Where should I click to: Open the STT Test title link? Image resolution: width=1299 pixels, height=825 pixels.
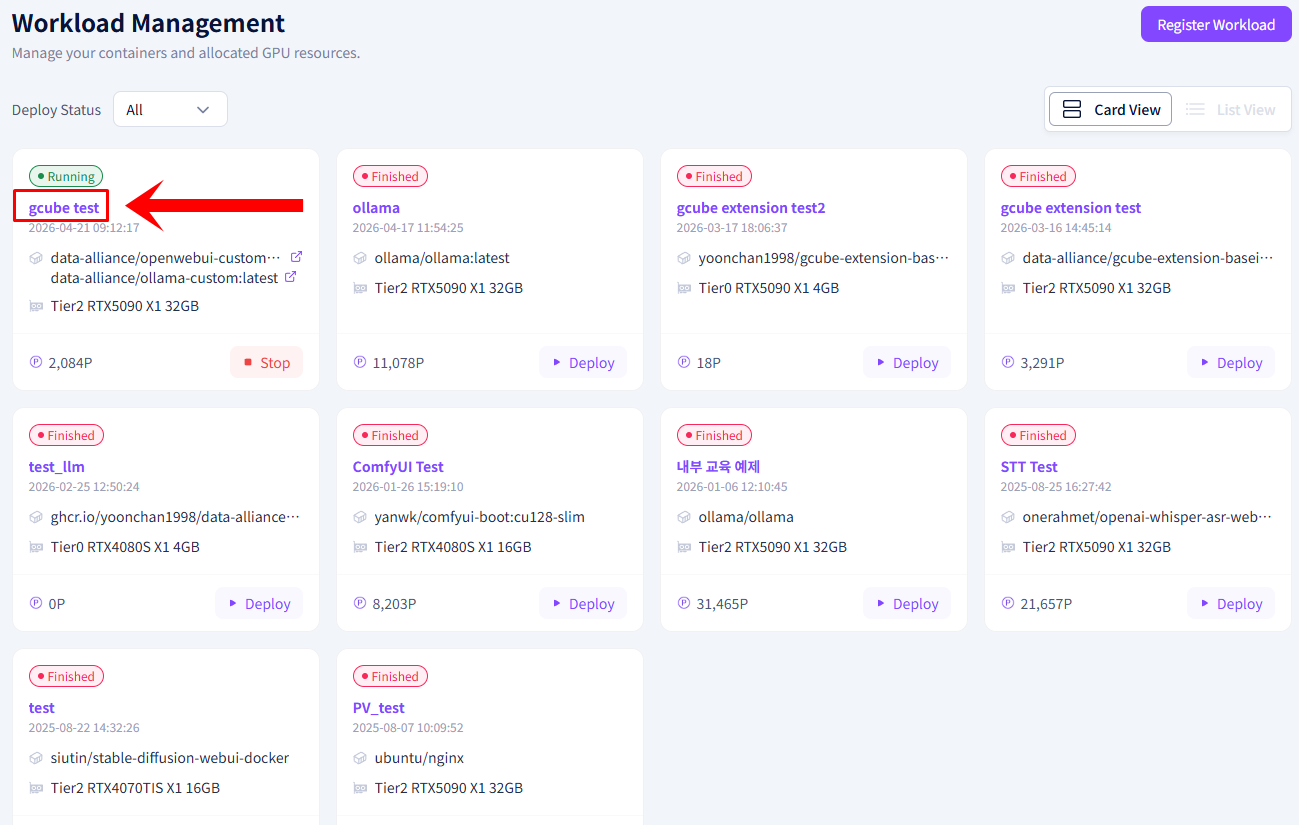[1029, 467]
